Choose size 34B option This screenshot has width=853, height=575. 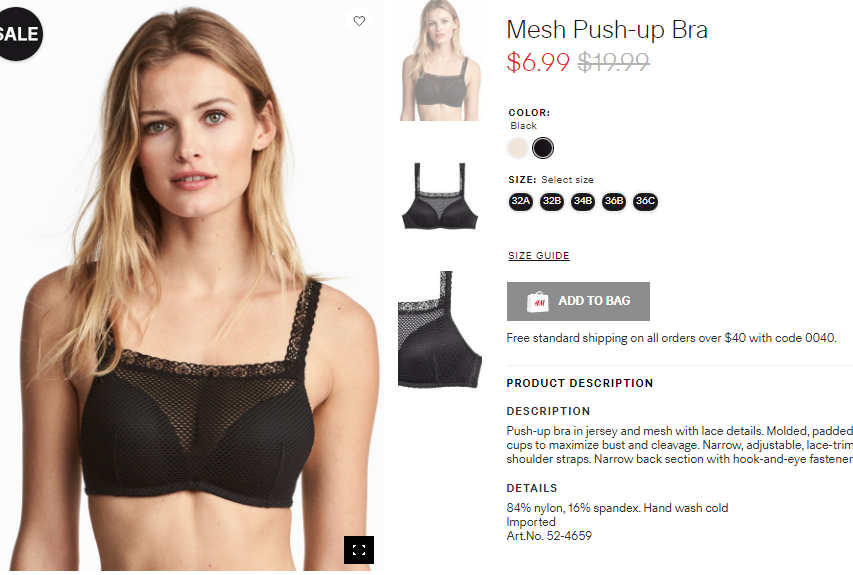pyautogui.click(x=583, y=201)
